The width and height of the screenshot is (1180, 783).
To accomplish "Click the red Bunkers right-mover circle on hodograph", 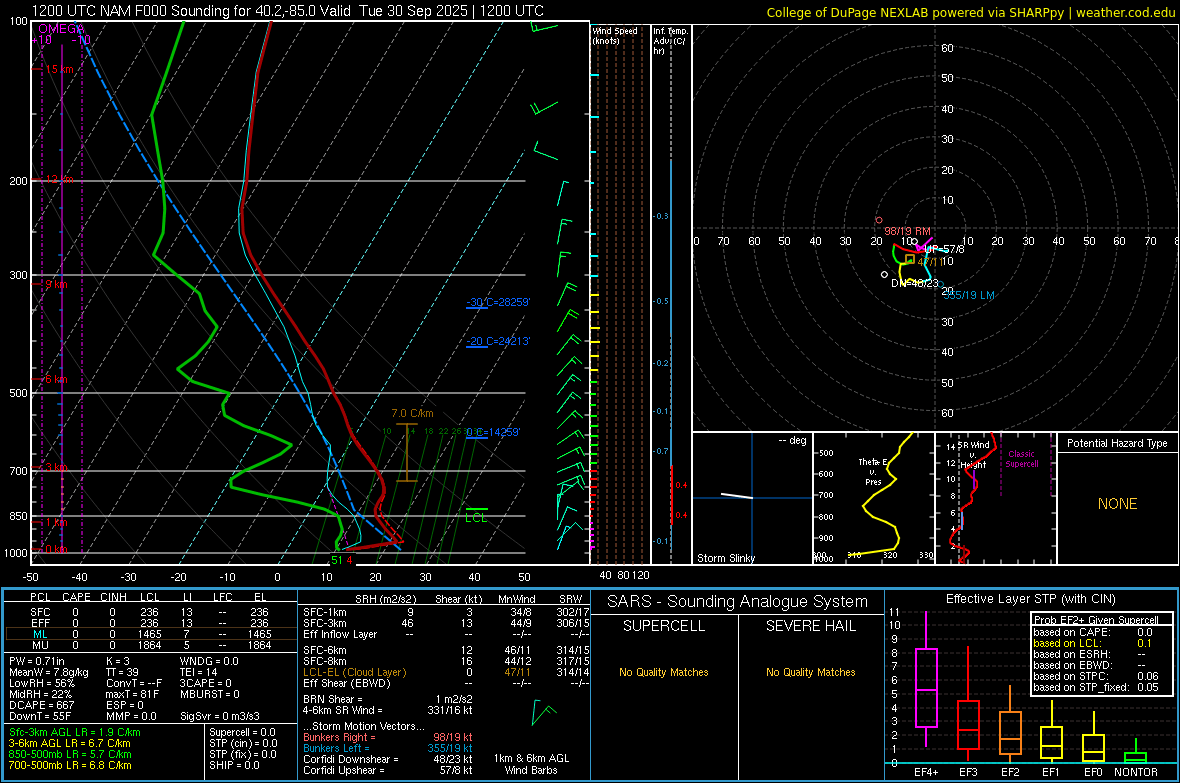I will [x=878, y=220].
